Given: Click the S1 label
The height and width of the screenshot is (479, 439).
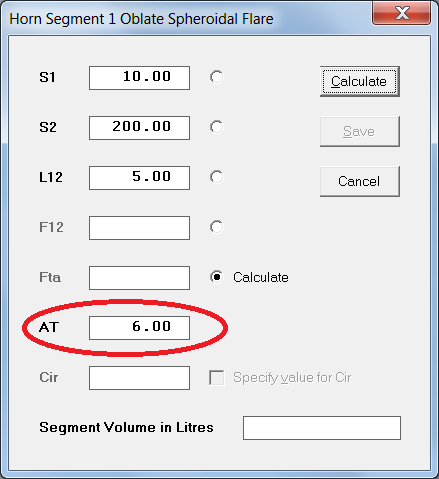Looking at the screenshot, I should point(47,77).
